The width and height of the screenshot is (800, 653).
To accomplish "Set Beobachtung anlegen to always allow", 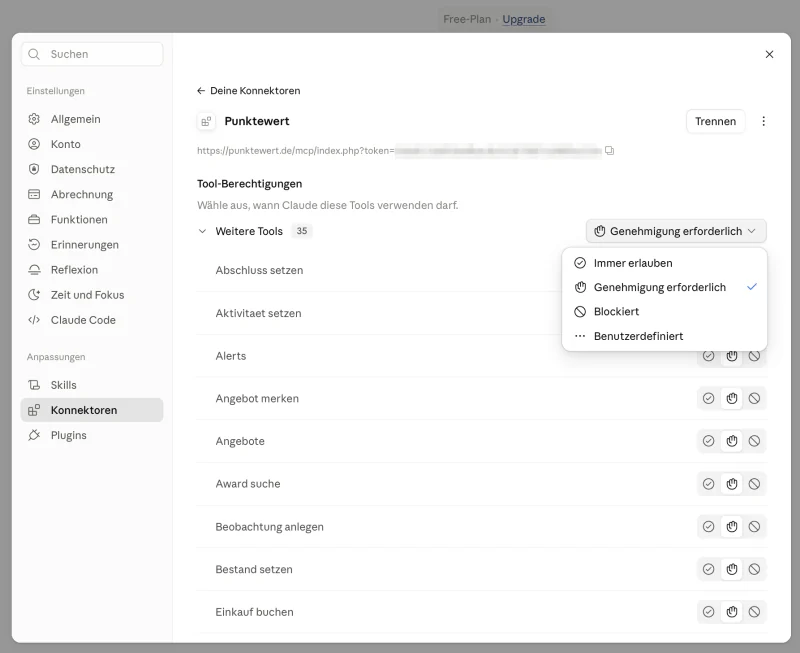I will point(708,526).
